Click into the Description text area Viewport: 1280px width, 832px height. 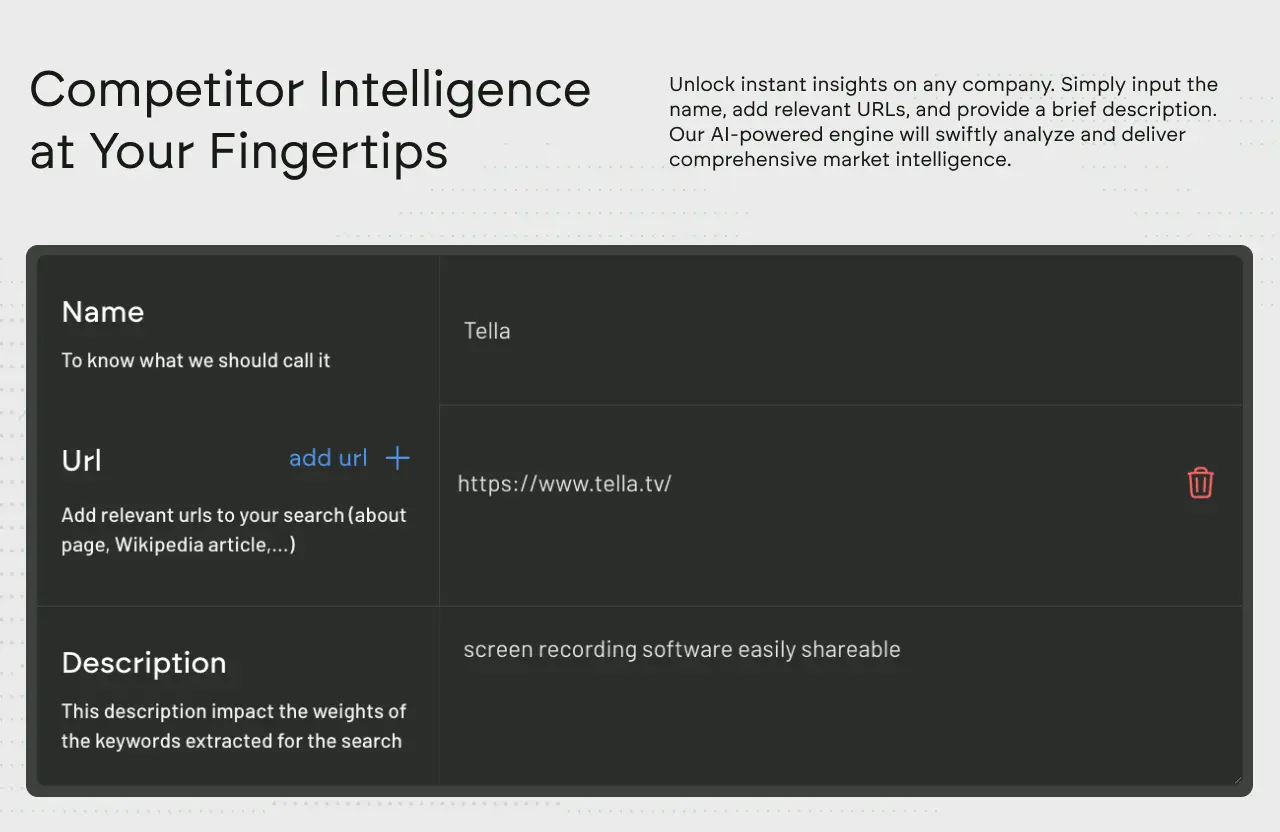(x=840, y=695)
